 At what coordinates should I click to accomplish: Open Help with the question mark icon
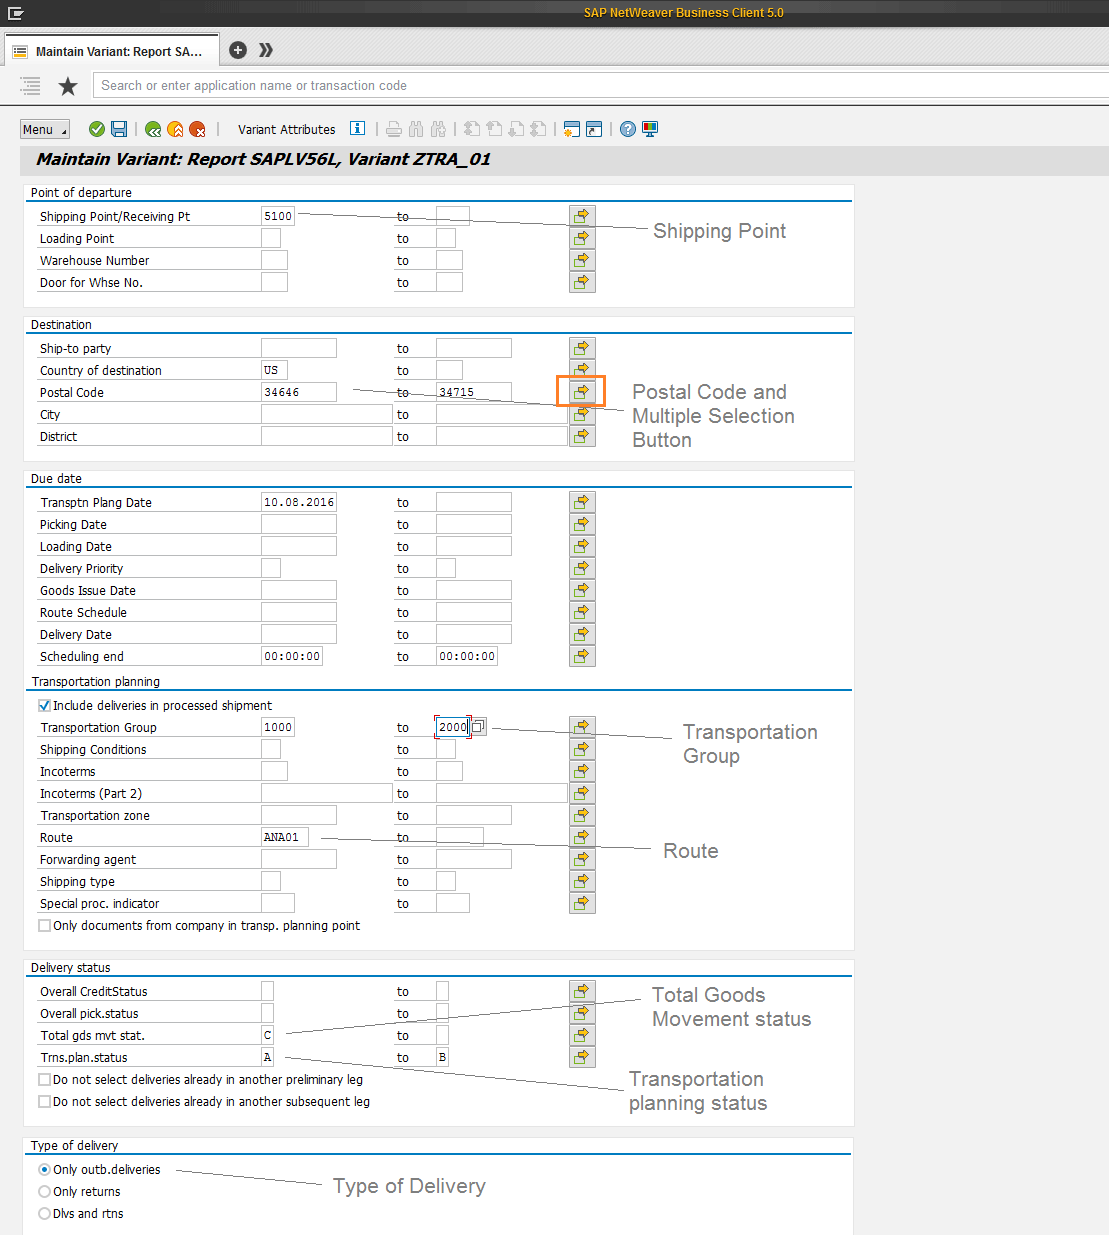[628, 129]
